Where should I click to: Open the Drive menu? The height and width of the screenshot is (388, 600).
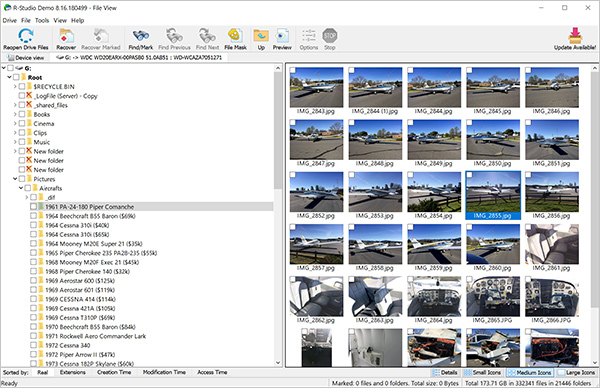pyautogui.click(x=10, y=20)
